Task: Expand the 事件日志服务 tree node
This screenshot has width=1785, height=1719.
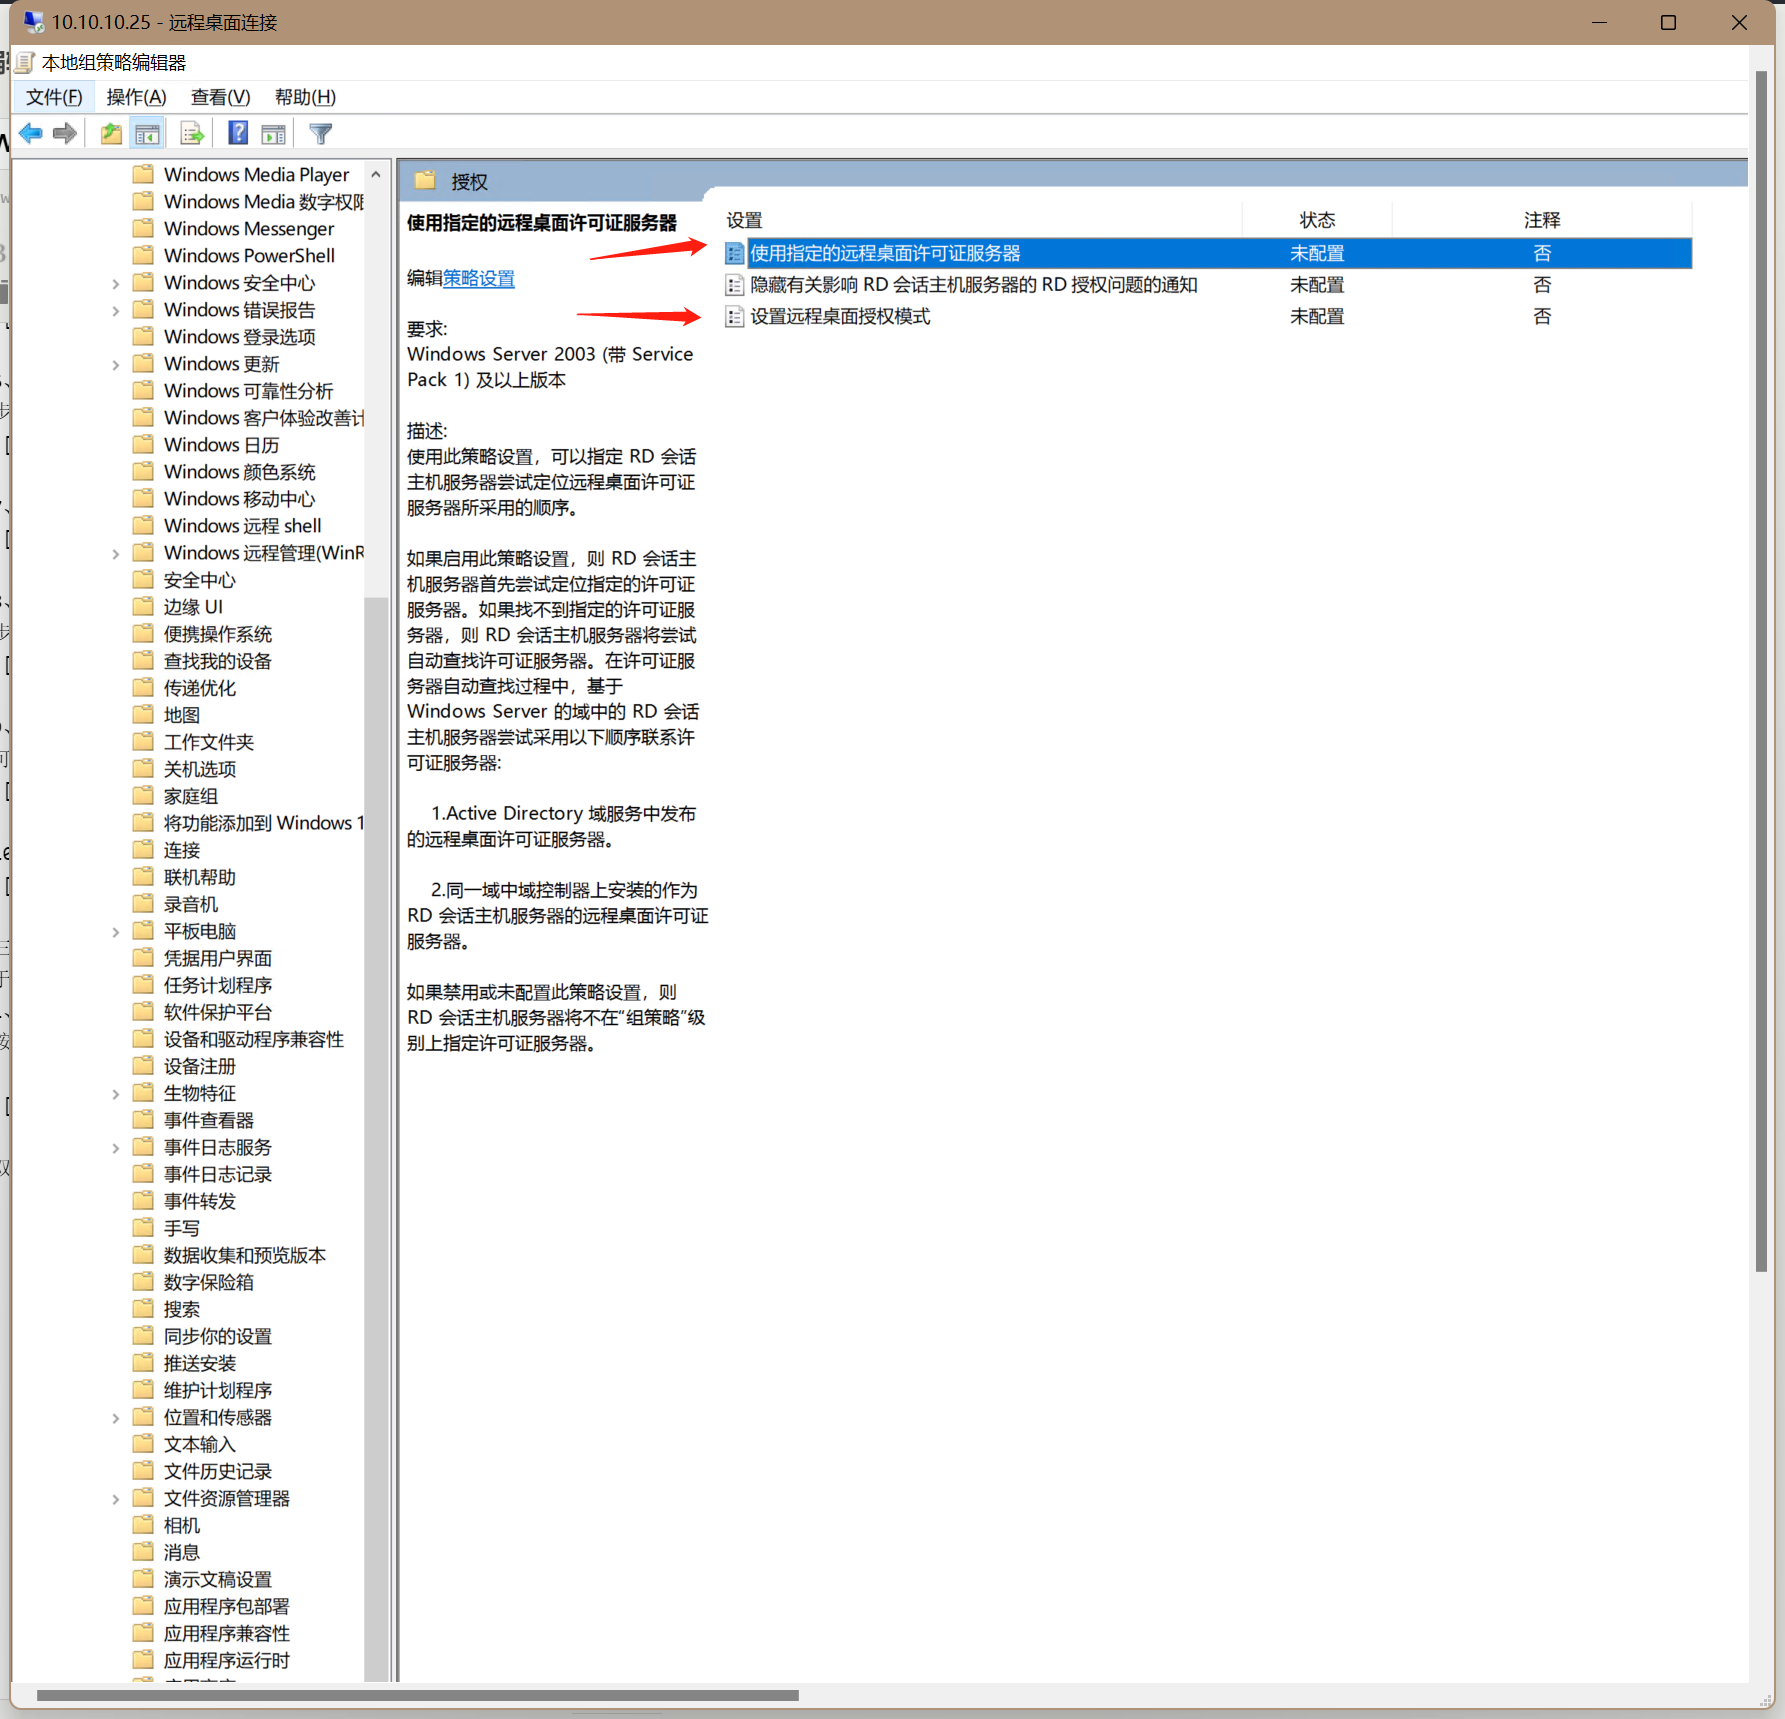Action: click(x=116, y=1147)
